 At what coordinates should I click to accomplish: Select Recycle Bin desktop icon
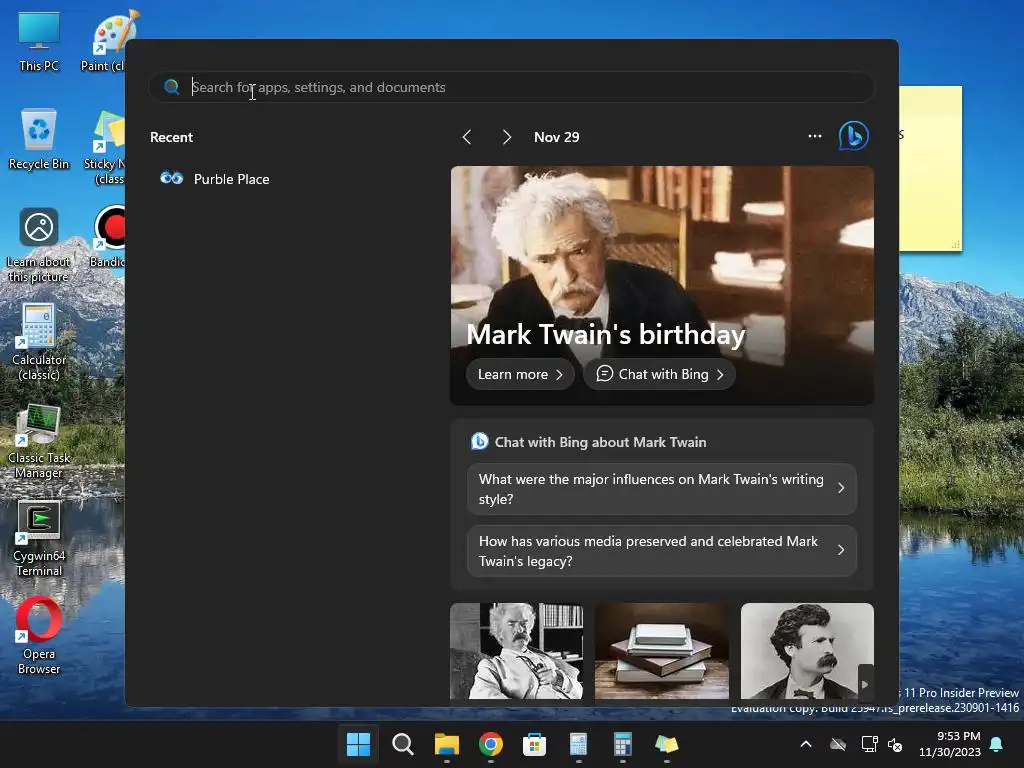(x=39, y=139)
